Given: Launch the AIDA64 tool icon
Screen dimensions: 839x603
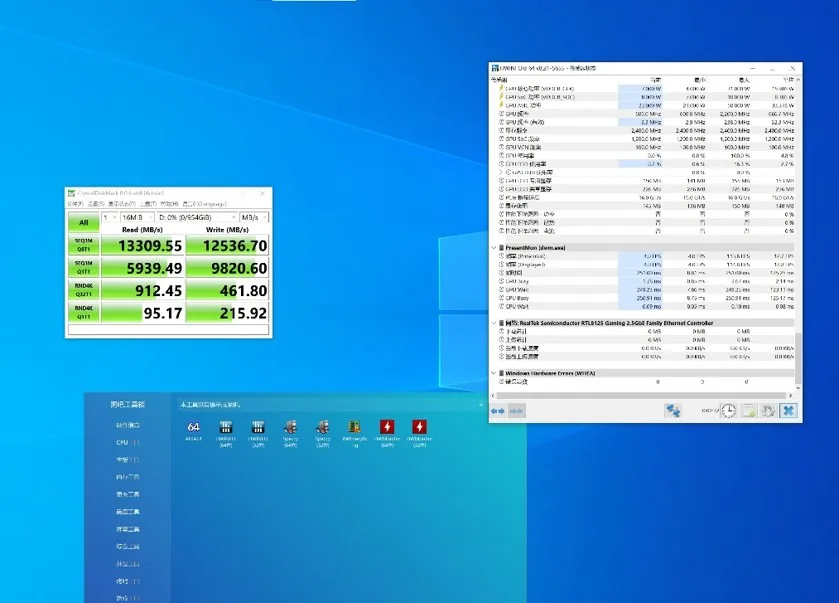Looking at the screenshot, I should [194, 429].
